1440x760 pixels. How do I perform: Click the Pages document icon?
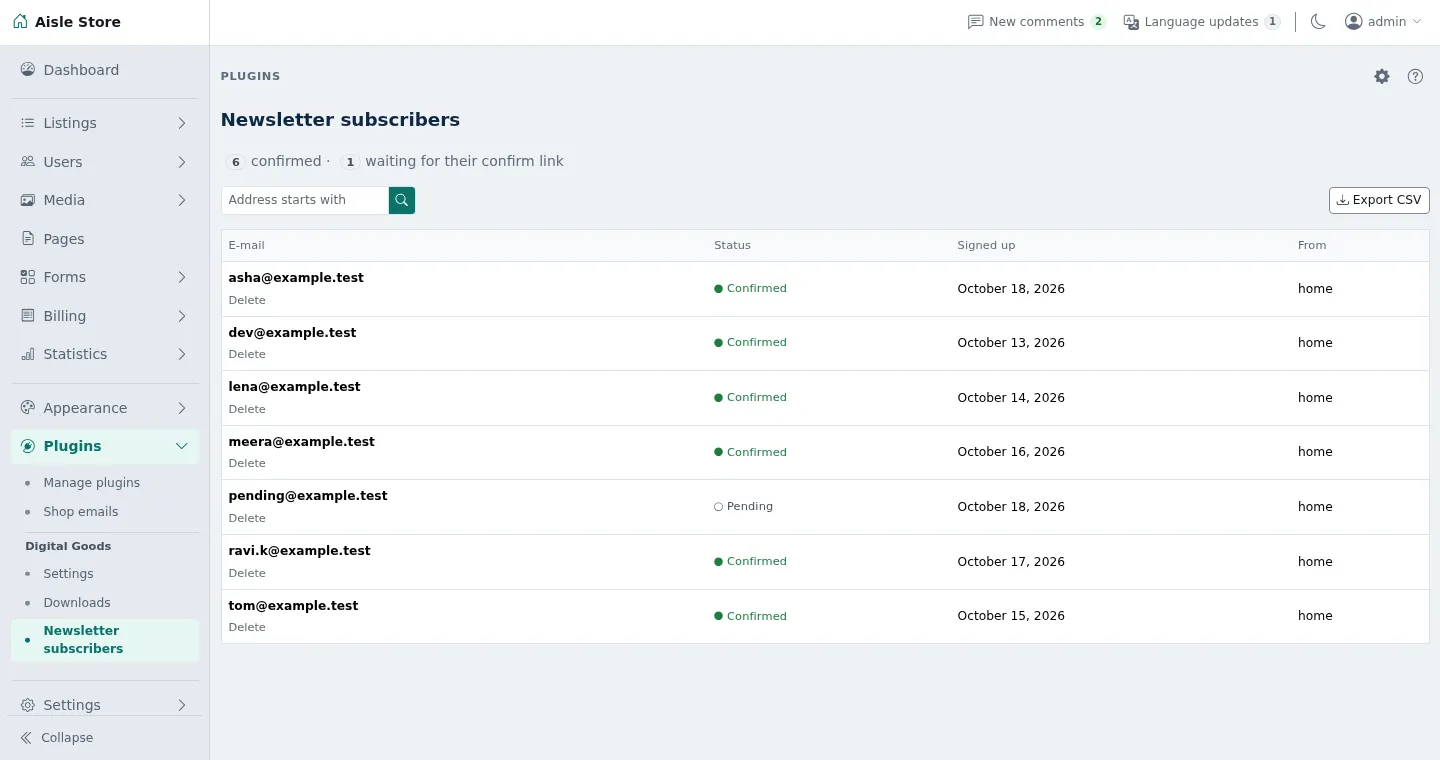click(x=28, y=239)
